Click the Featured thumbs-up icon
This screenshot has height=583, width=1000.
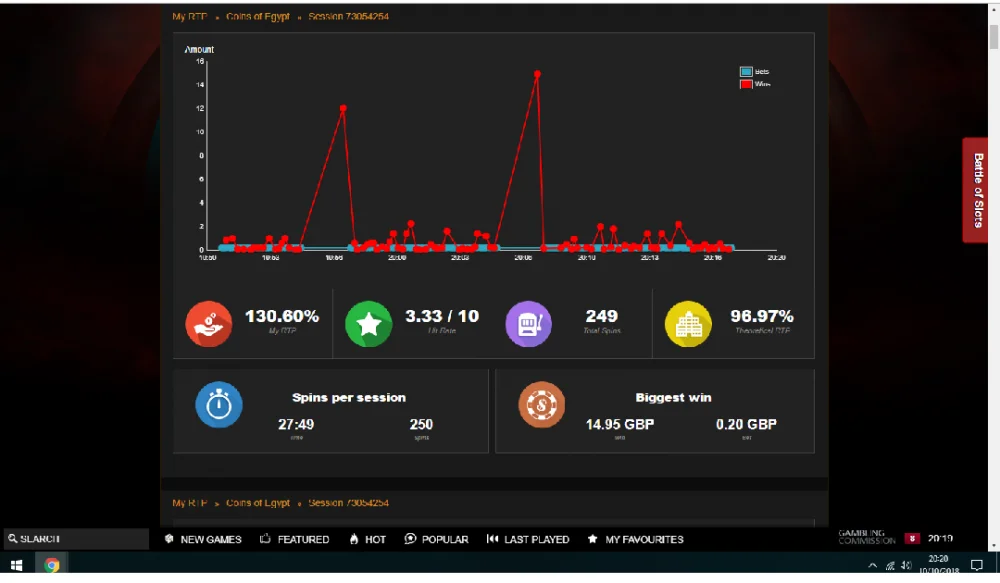coord(265,539)
